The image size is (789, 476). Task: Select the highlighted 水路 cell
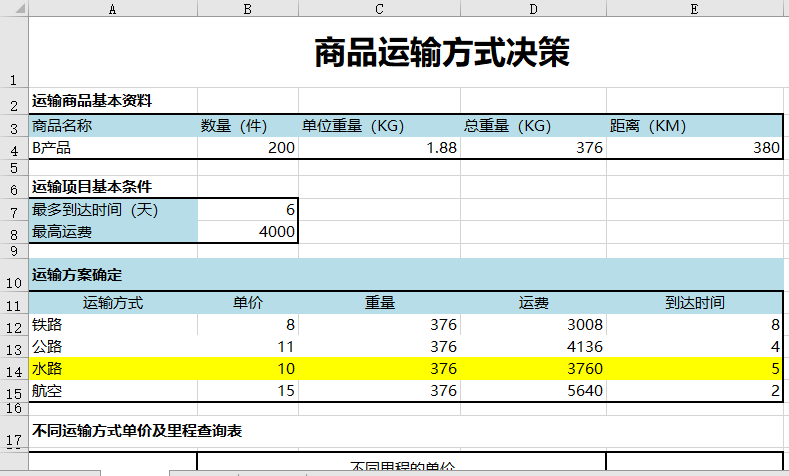point(113,369)
